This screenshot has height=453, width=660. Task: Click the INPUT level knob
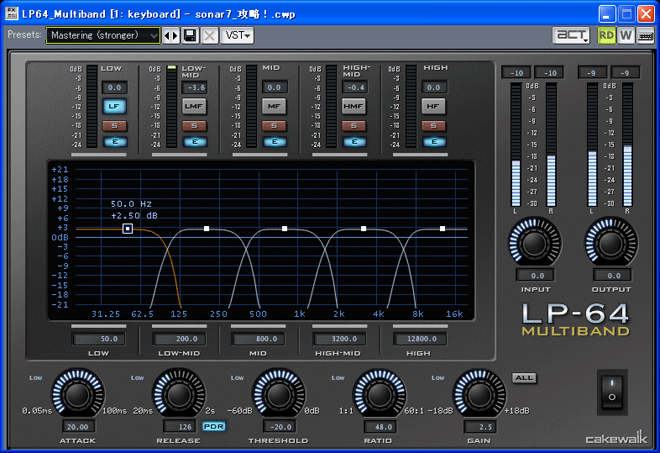[535, 242]
